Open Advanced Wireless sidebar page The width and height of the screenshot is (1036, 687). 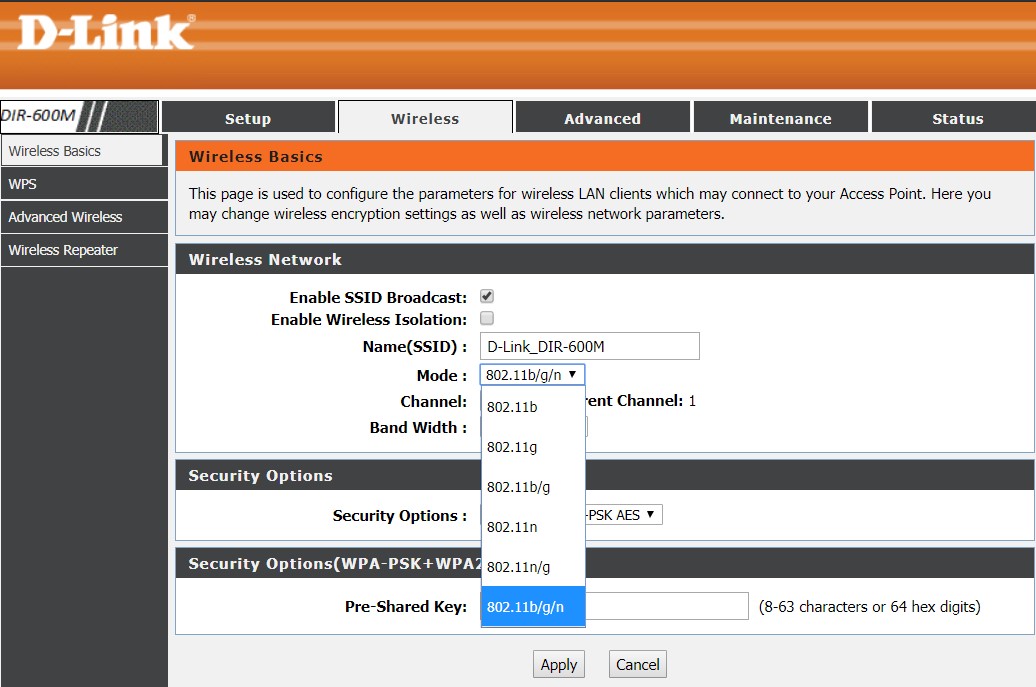click(84, 217)
